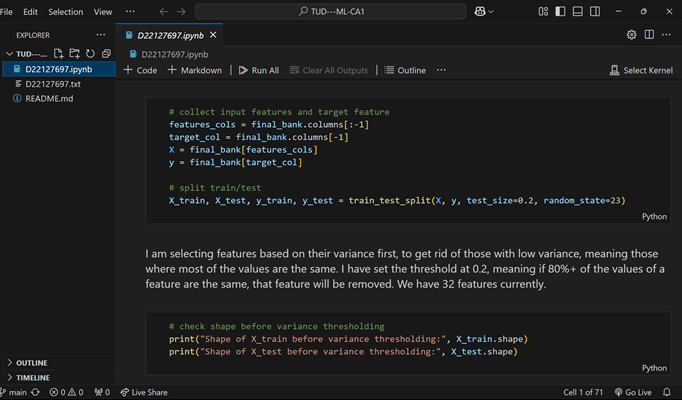Start Go Live server
Viewport: 682px width, 400px height.
(x=633, y=392)
